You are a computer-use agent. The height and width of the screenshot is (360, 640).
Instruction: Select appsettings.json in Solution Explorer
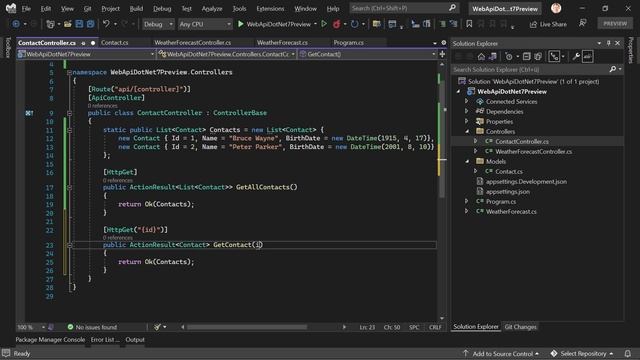(x=507, y=191)
